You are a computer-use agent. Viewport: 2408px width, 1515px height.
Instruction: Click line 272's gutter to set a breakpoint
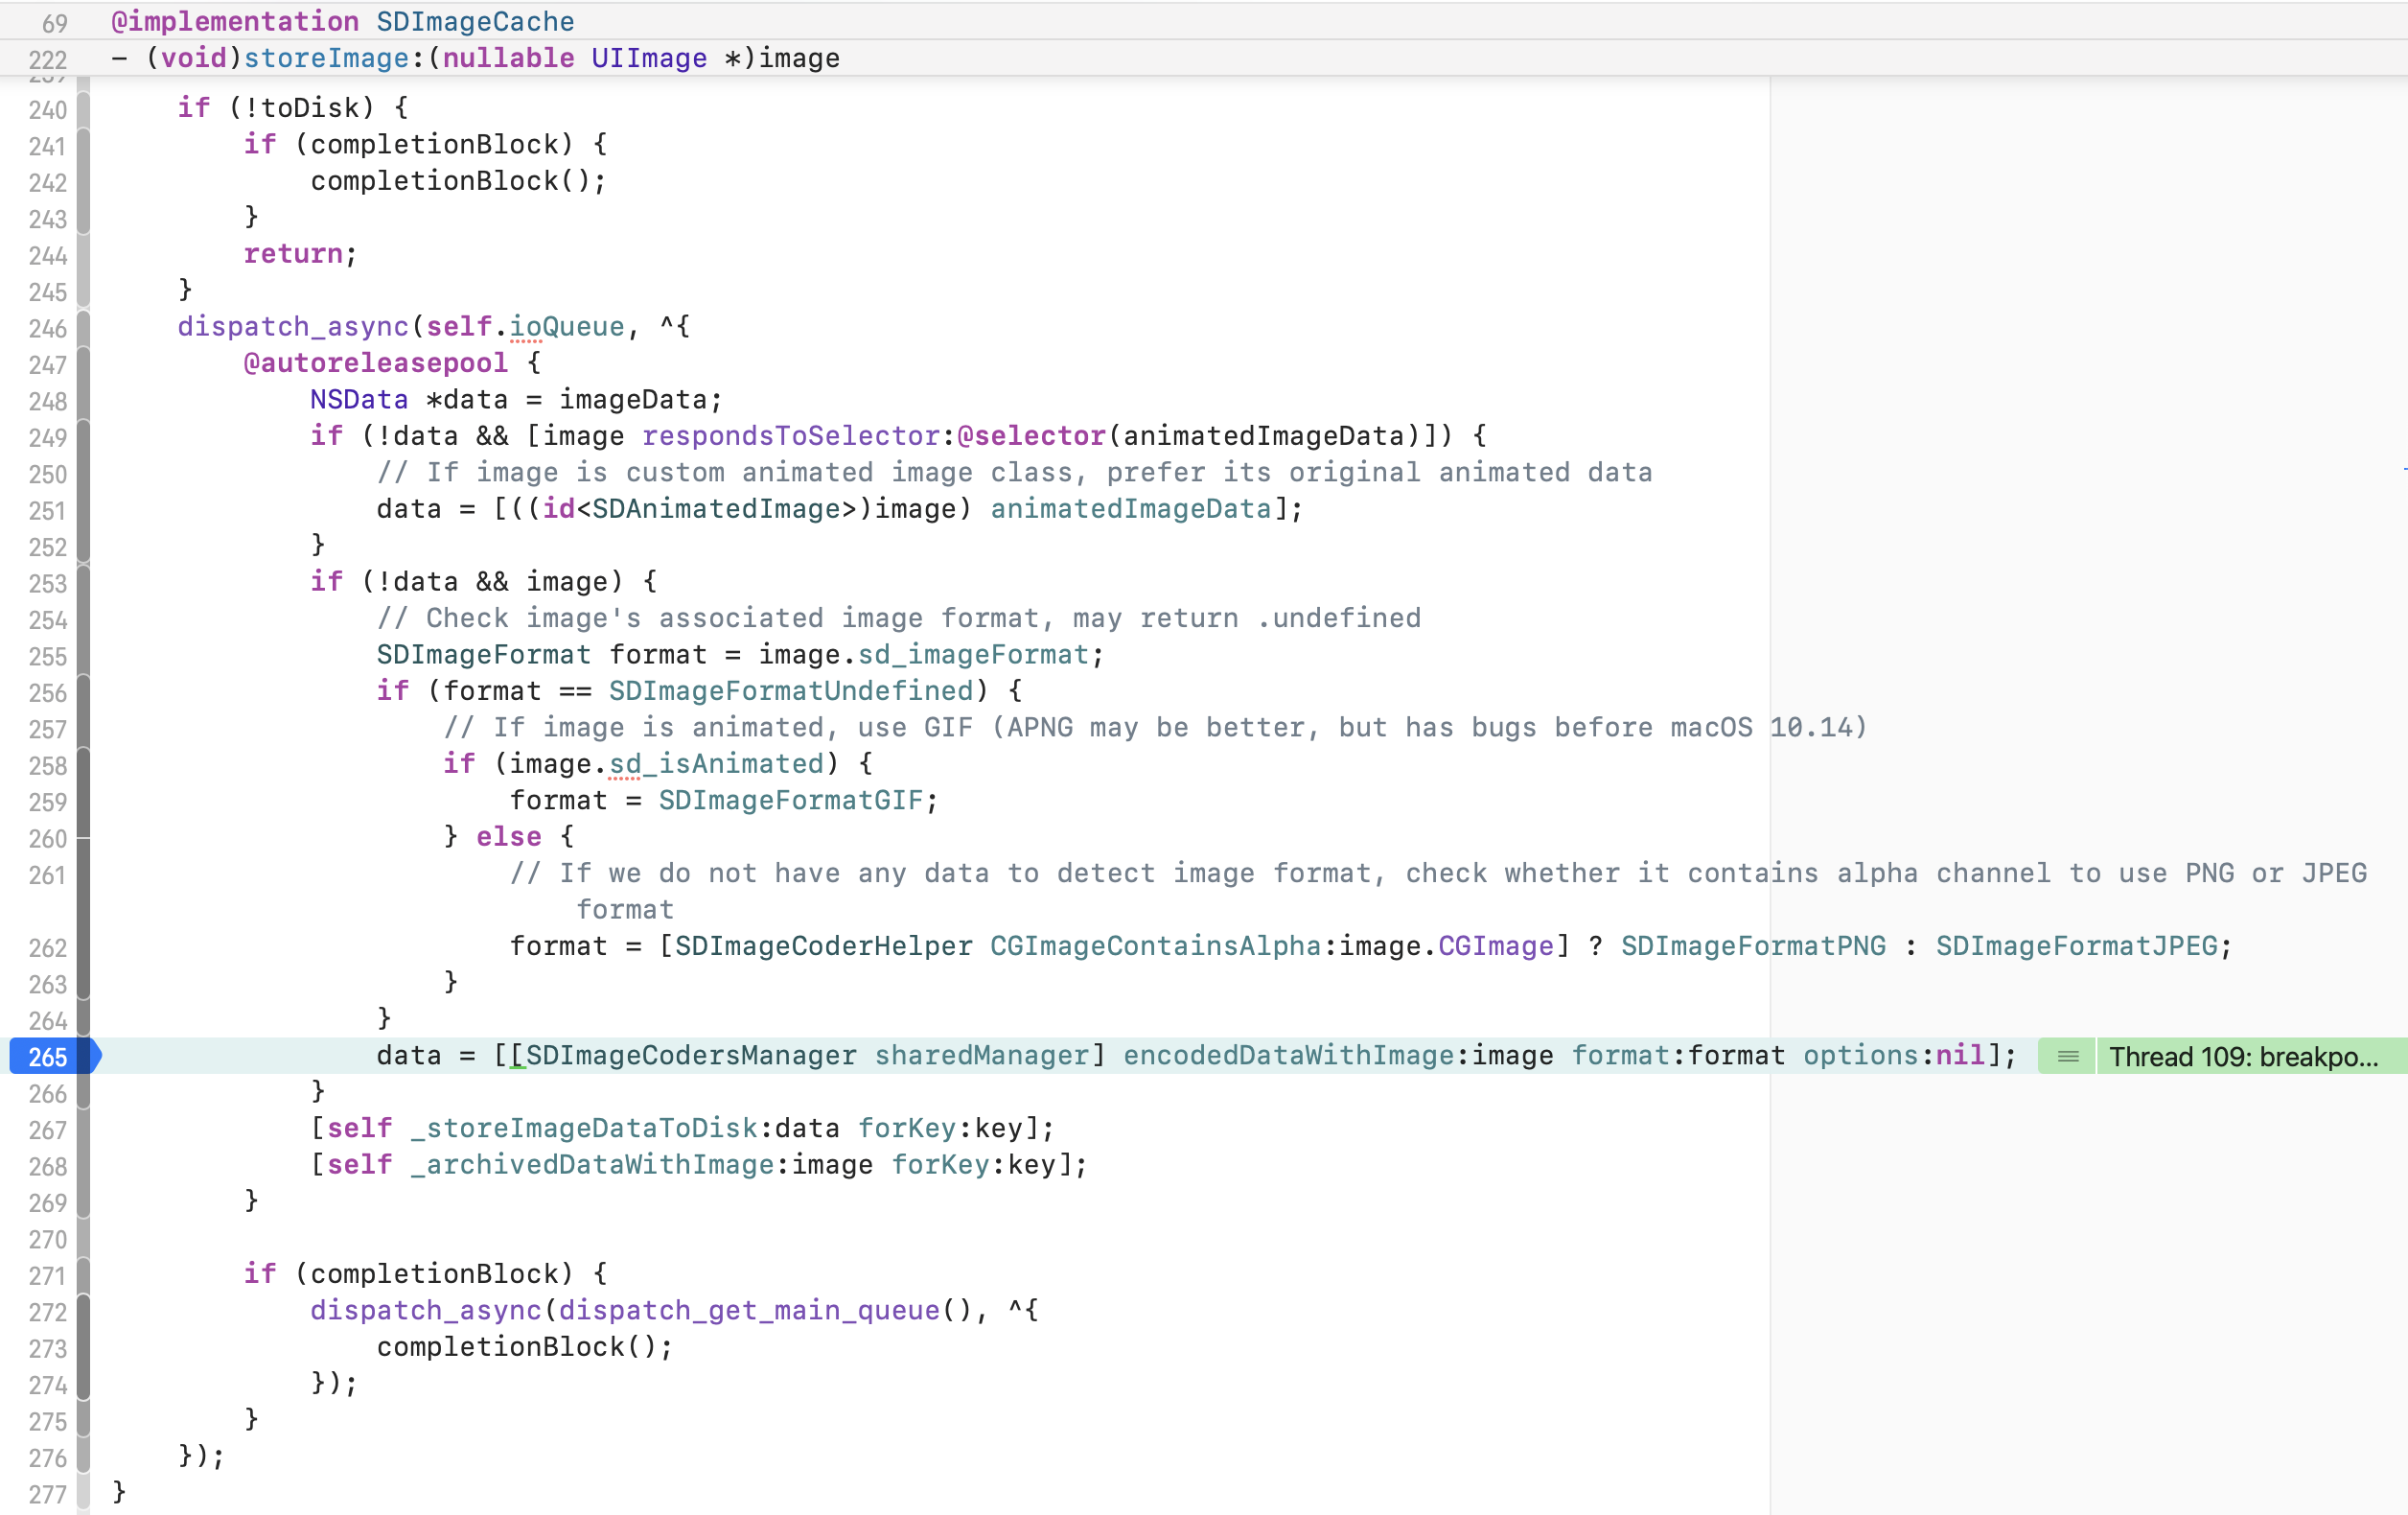click(47, 1312)
